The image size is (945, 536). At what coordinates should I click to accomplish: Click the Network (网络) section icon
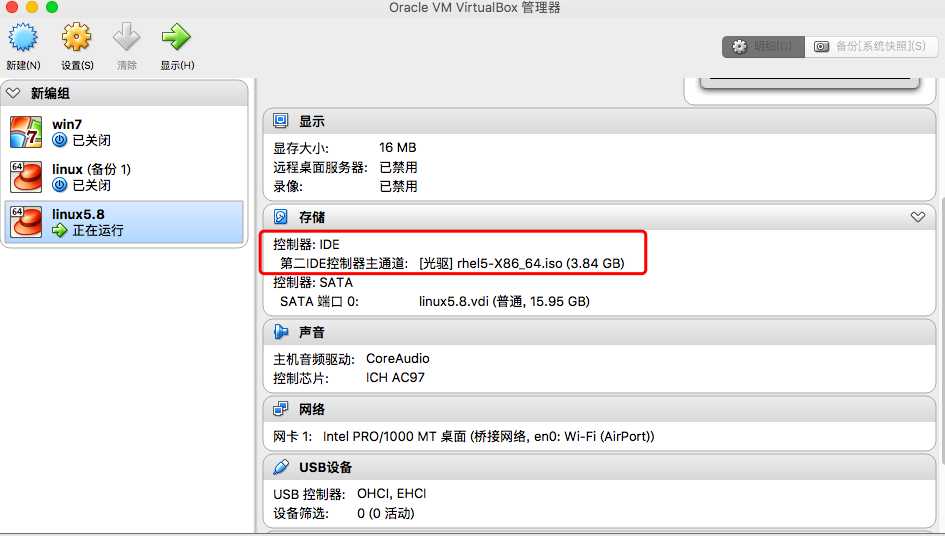pyautogui.click(x=281, y=409)
